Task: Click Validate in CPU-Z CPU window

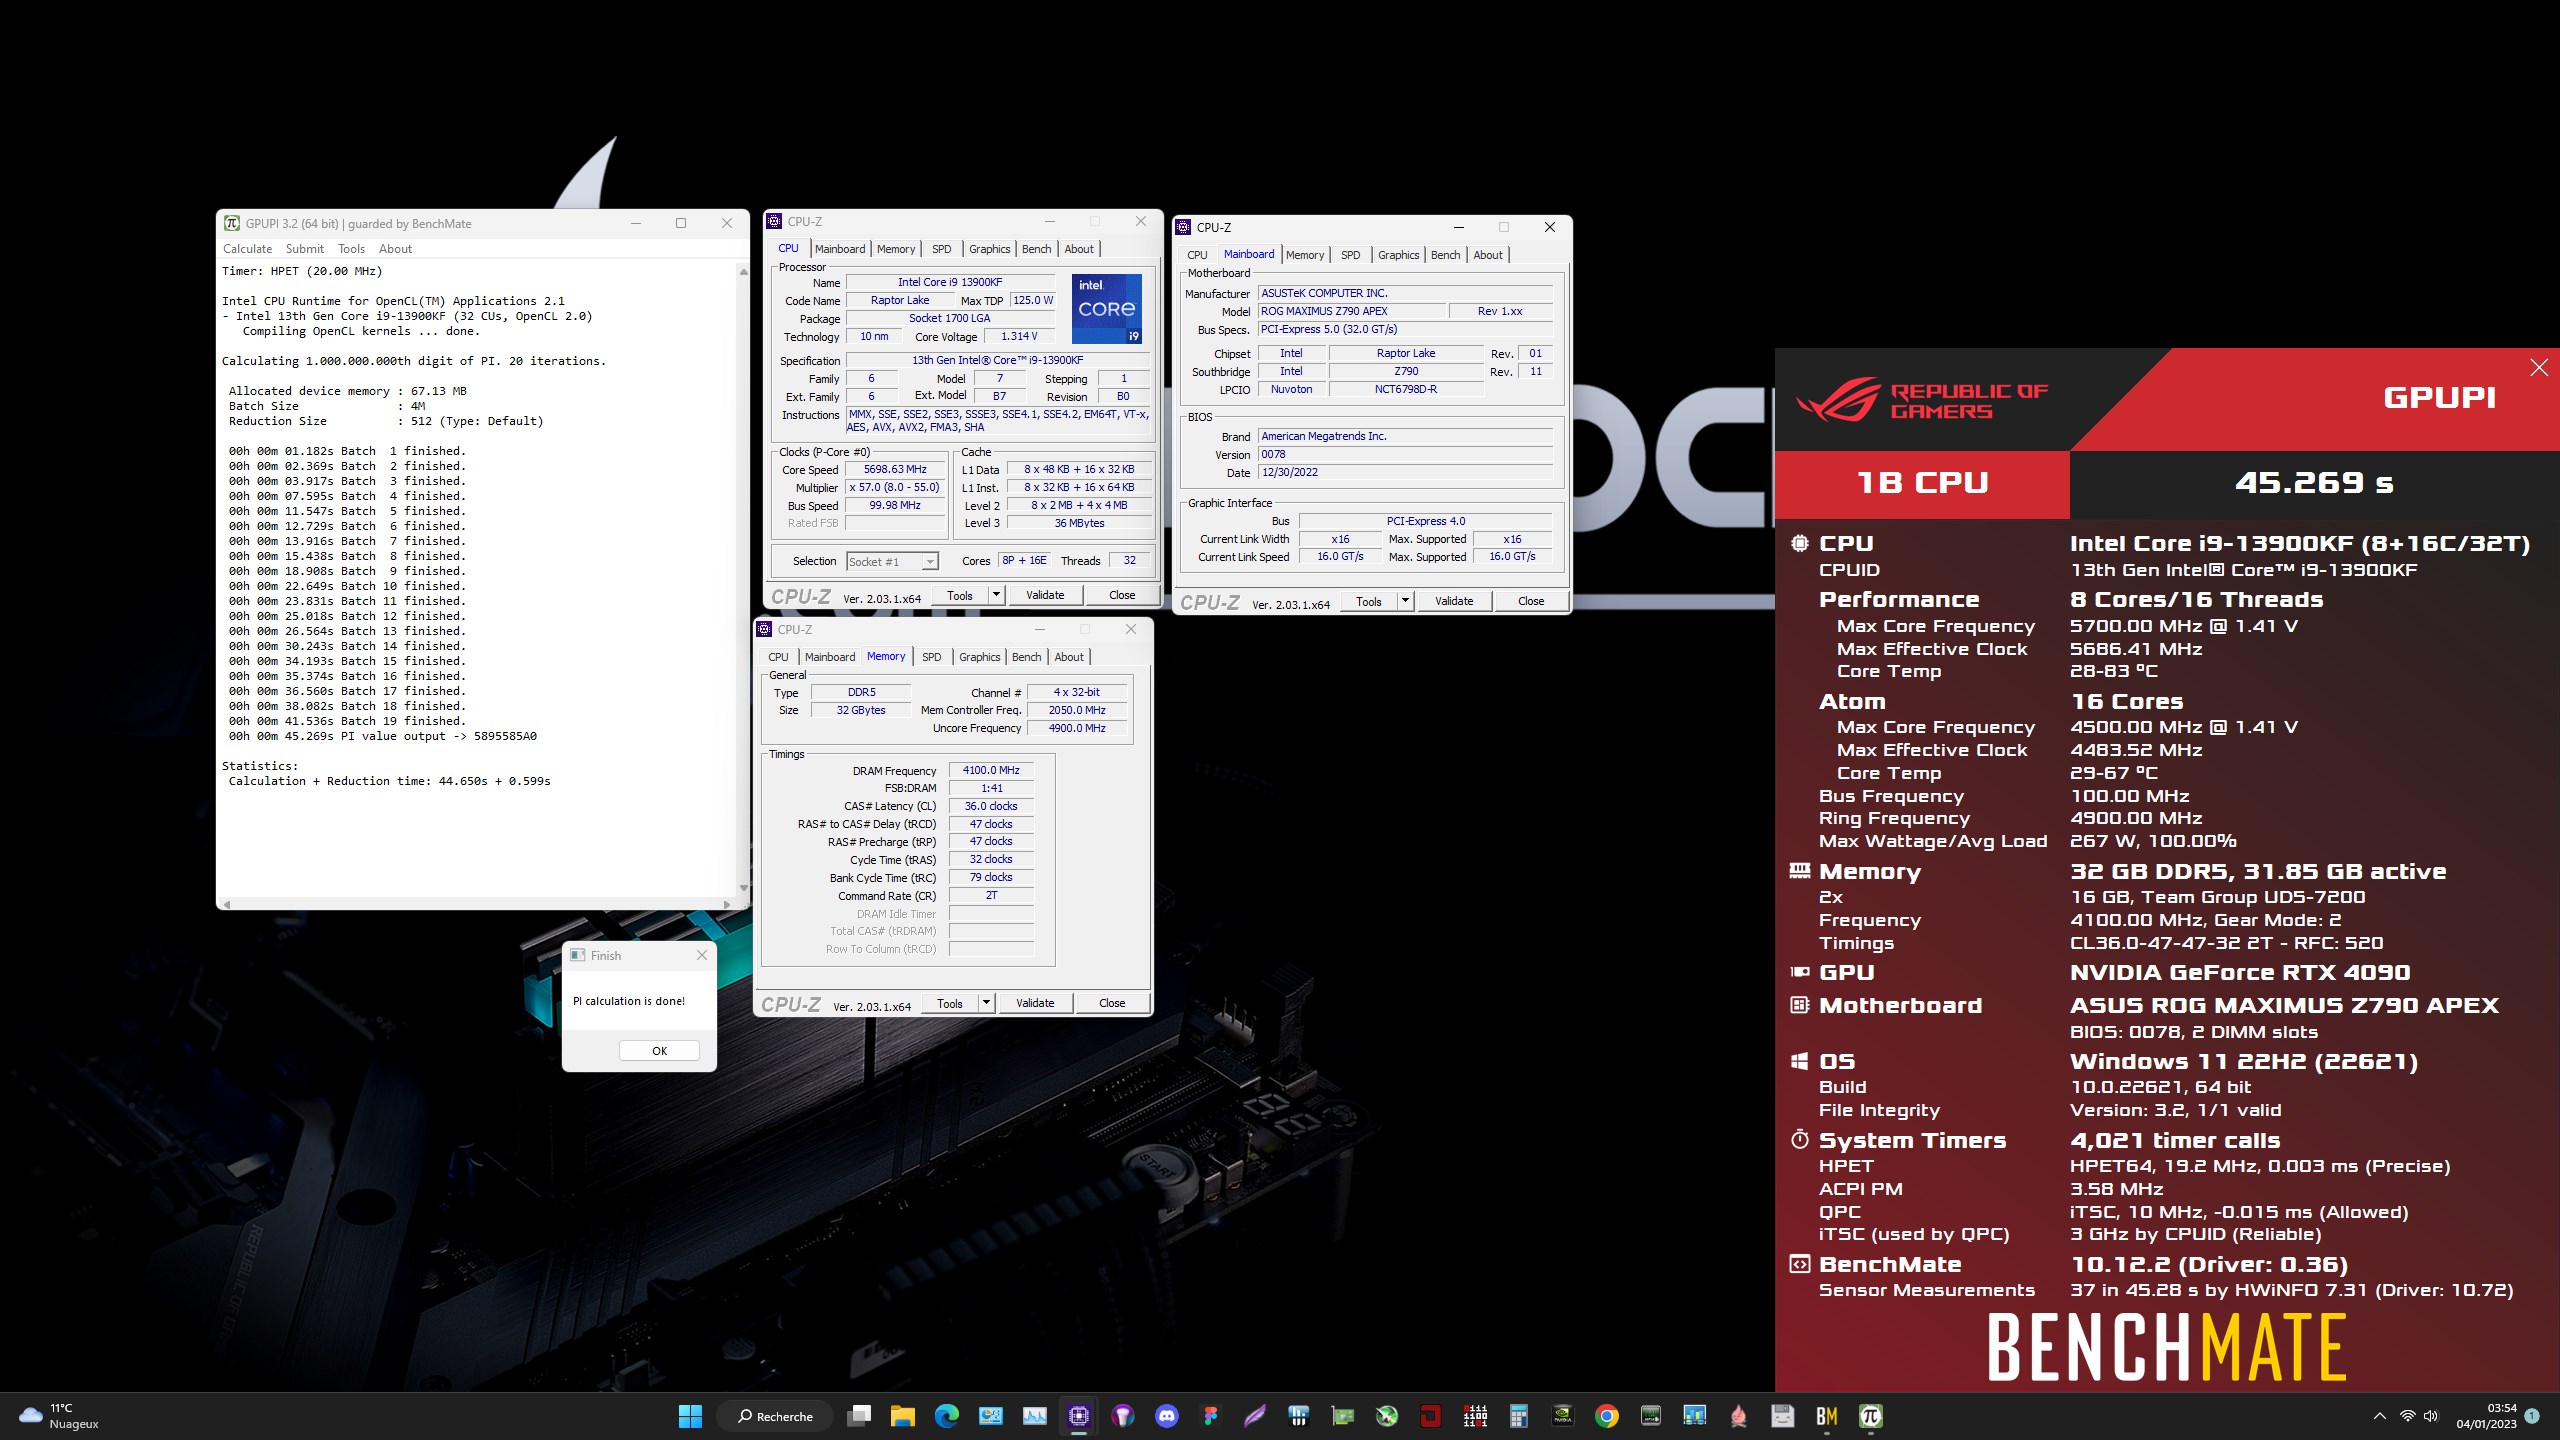Action: [1045, 595]
